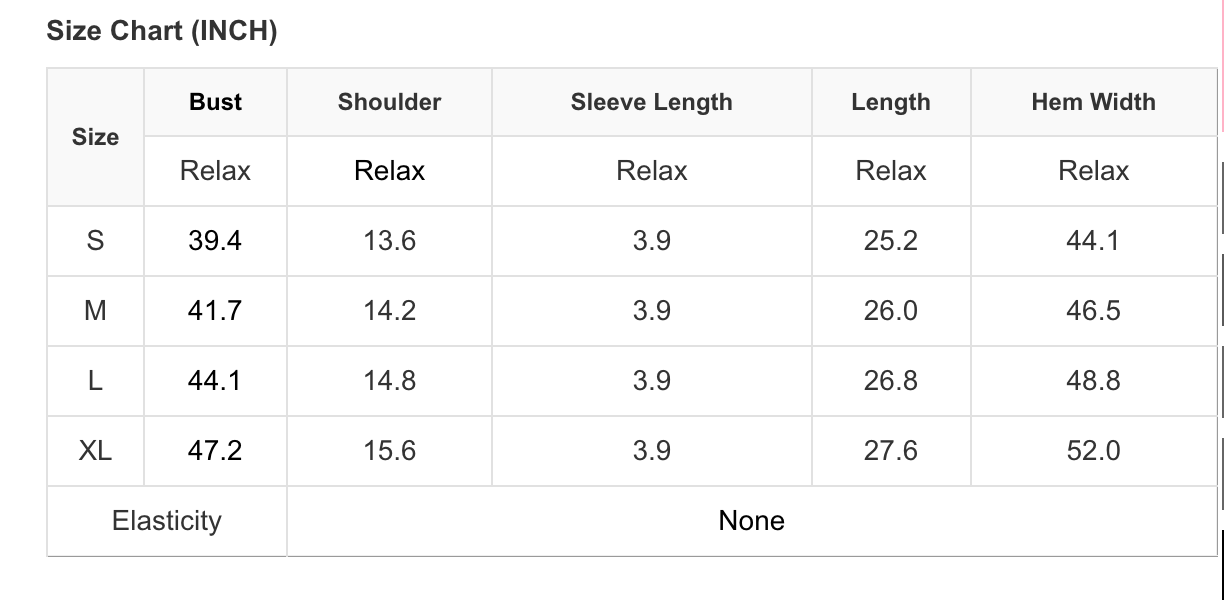Select the None elasticity value
This screenshot has width=1224, height=600.
point(751,521)
